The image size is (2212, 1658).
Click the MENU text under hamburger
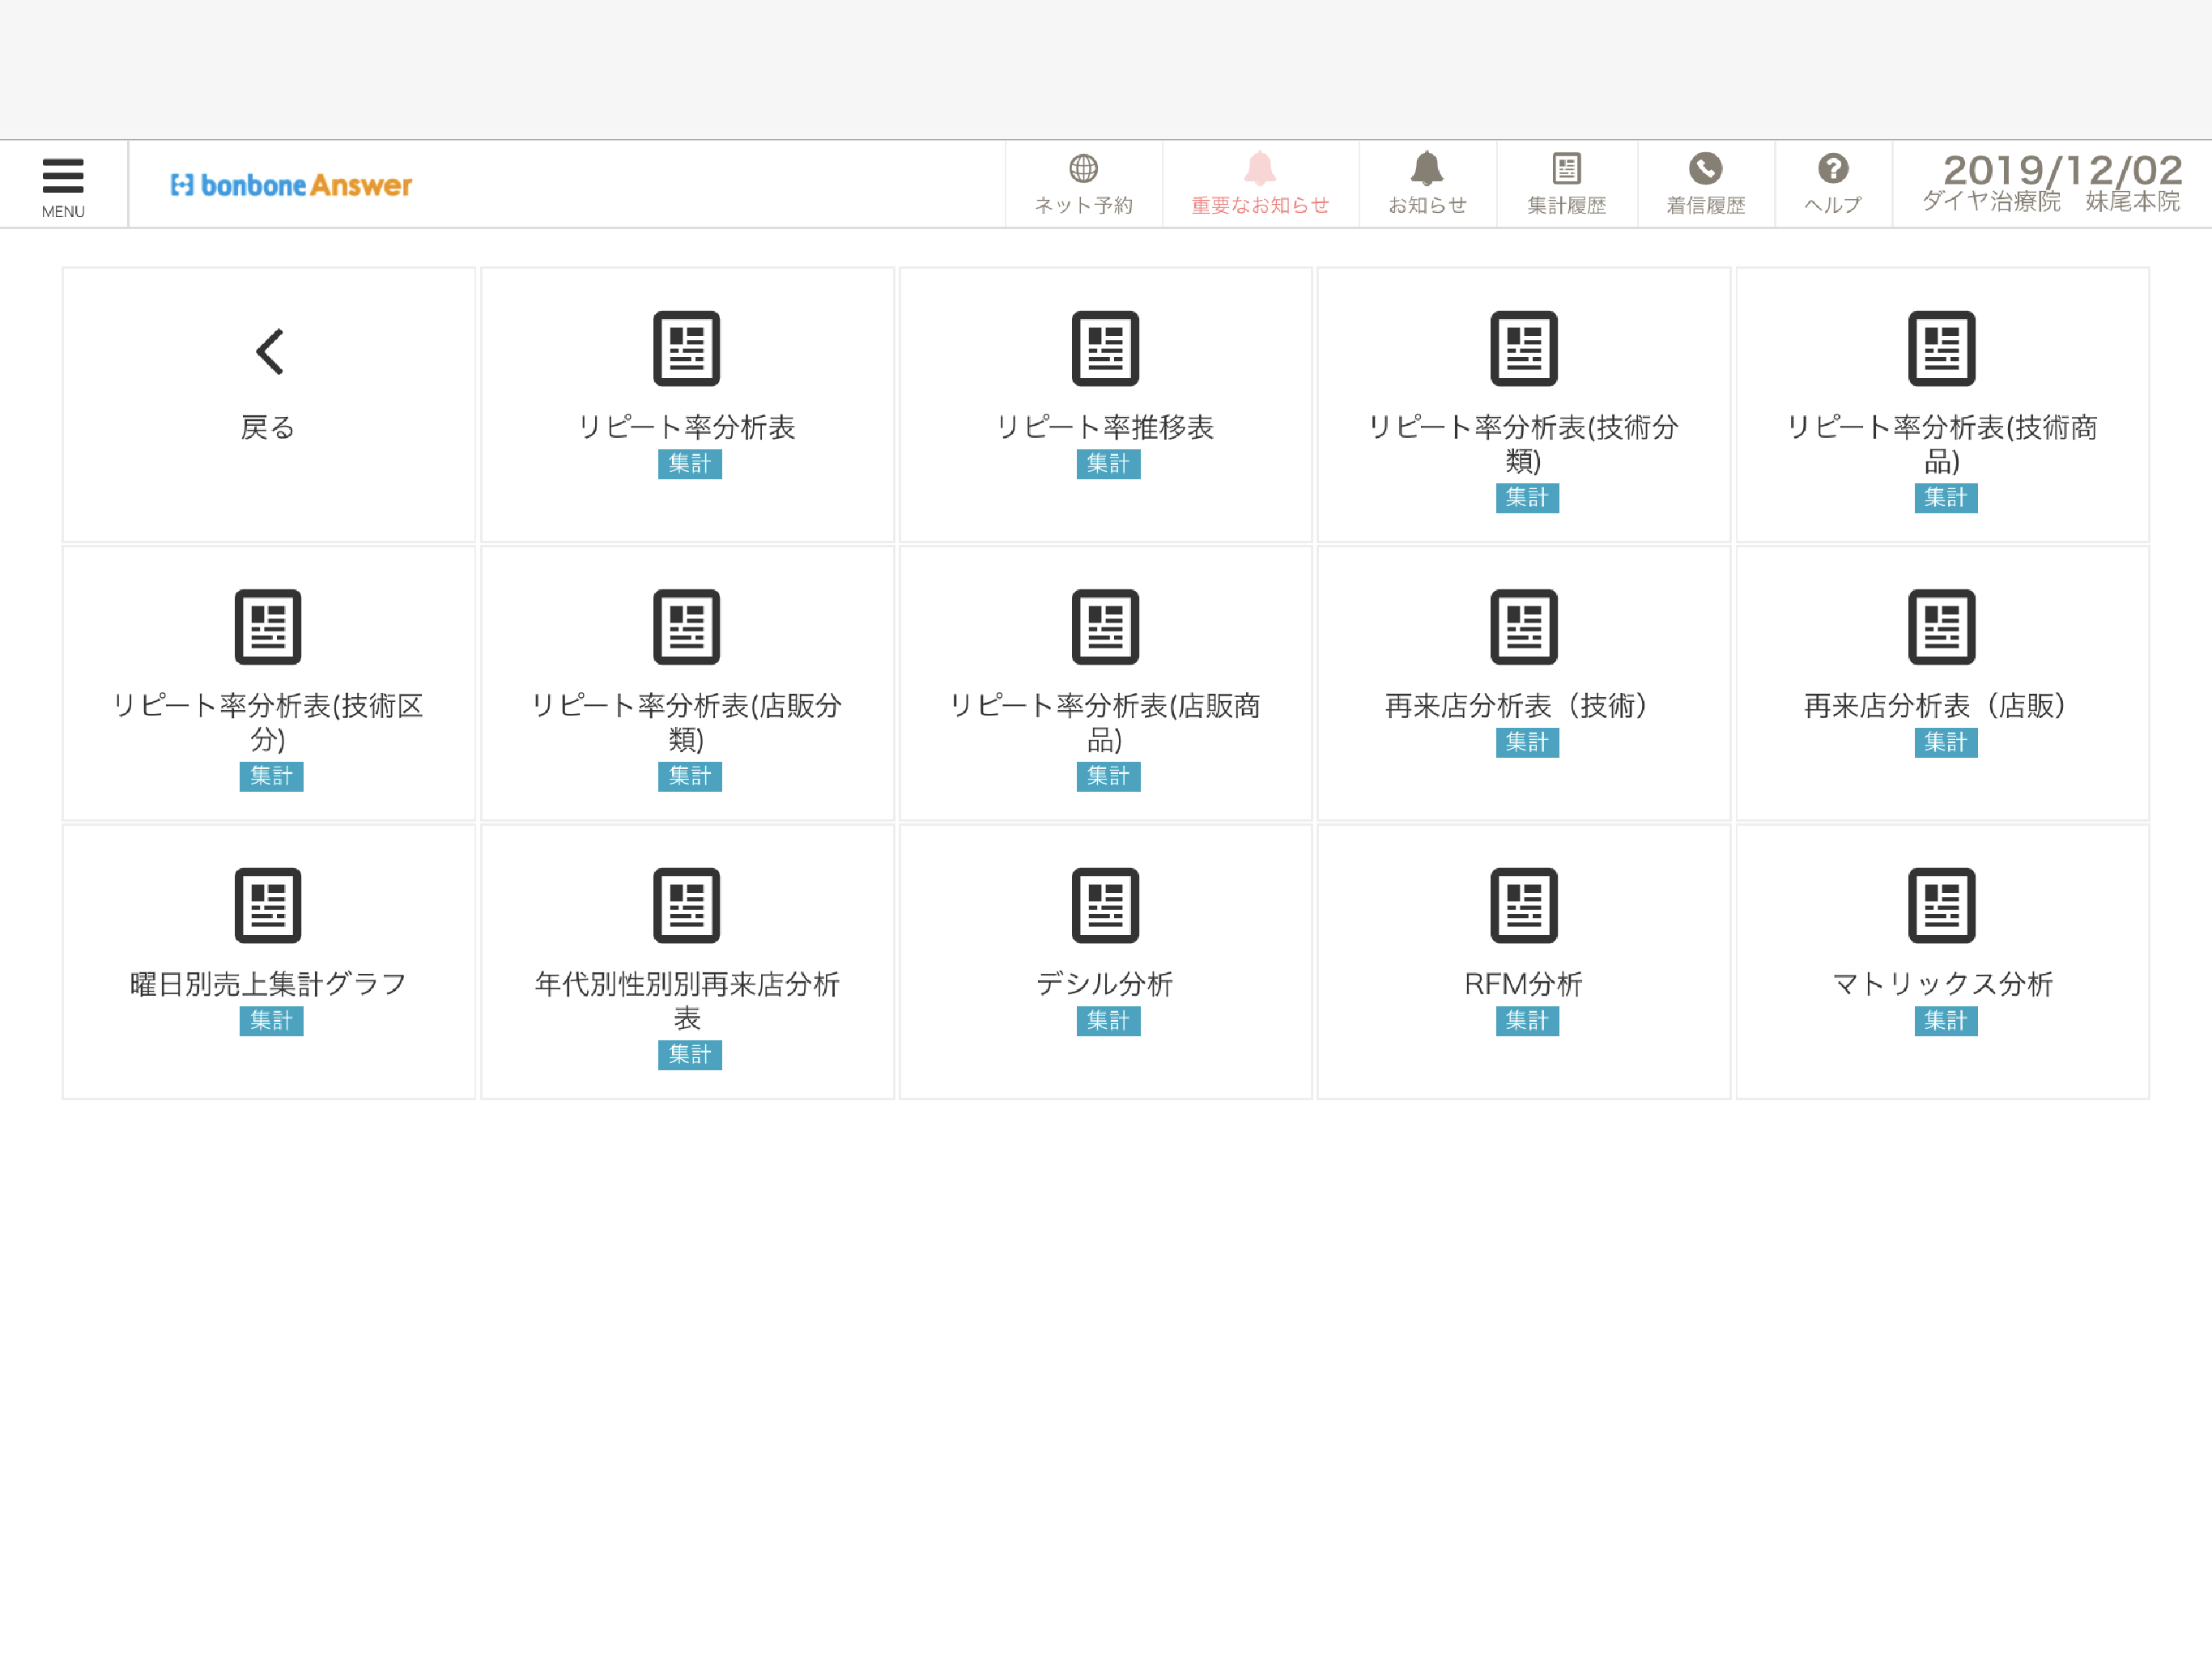click(63, 212)
